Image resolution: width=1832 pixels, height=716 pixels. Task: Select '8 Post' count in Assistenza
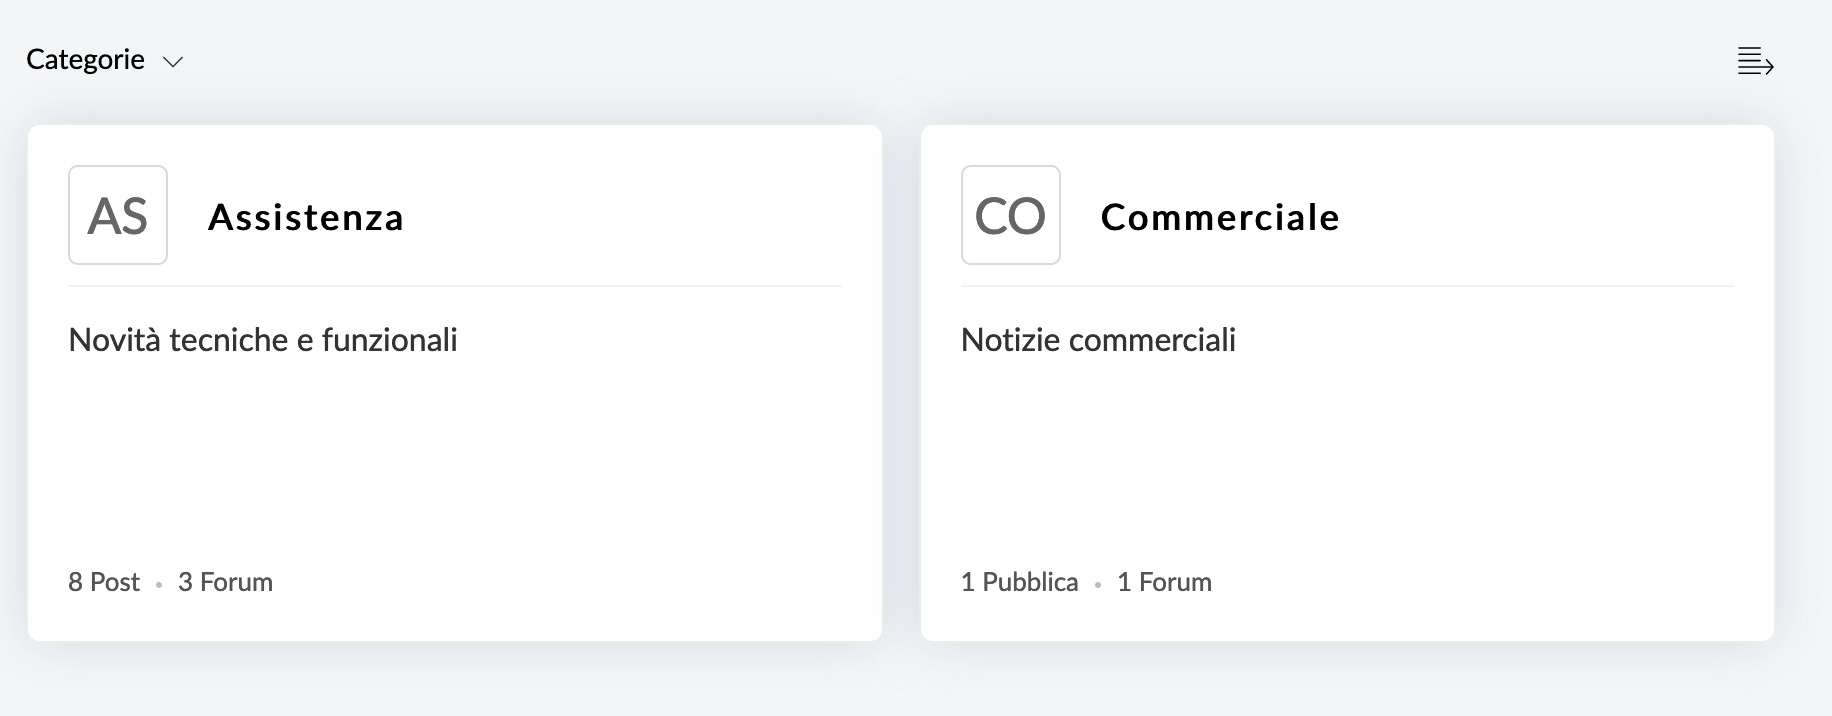[103, 582]
